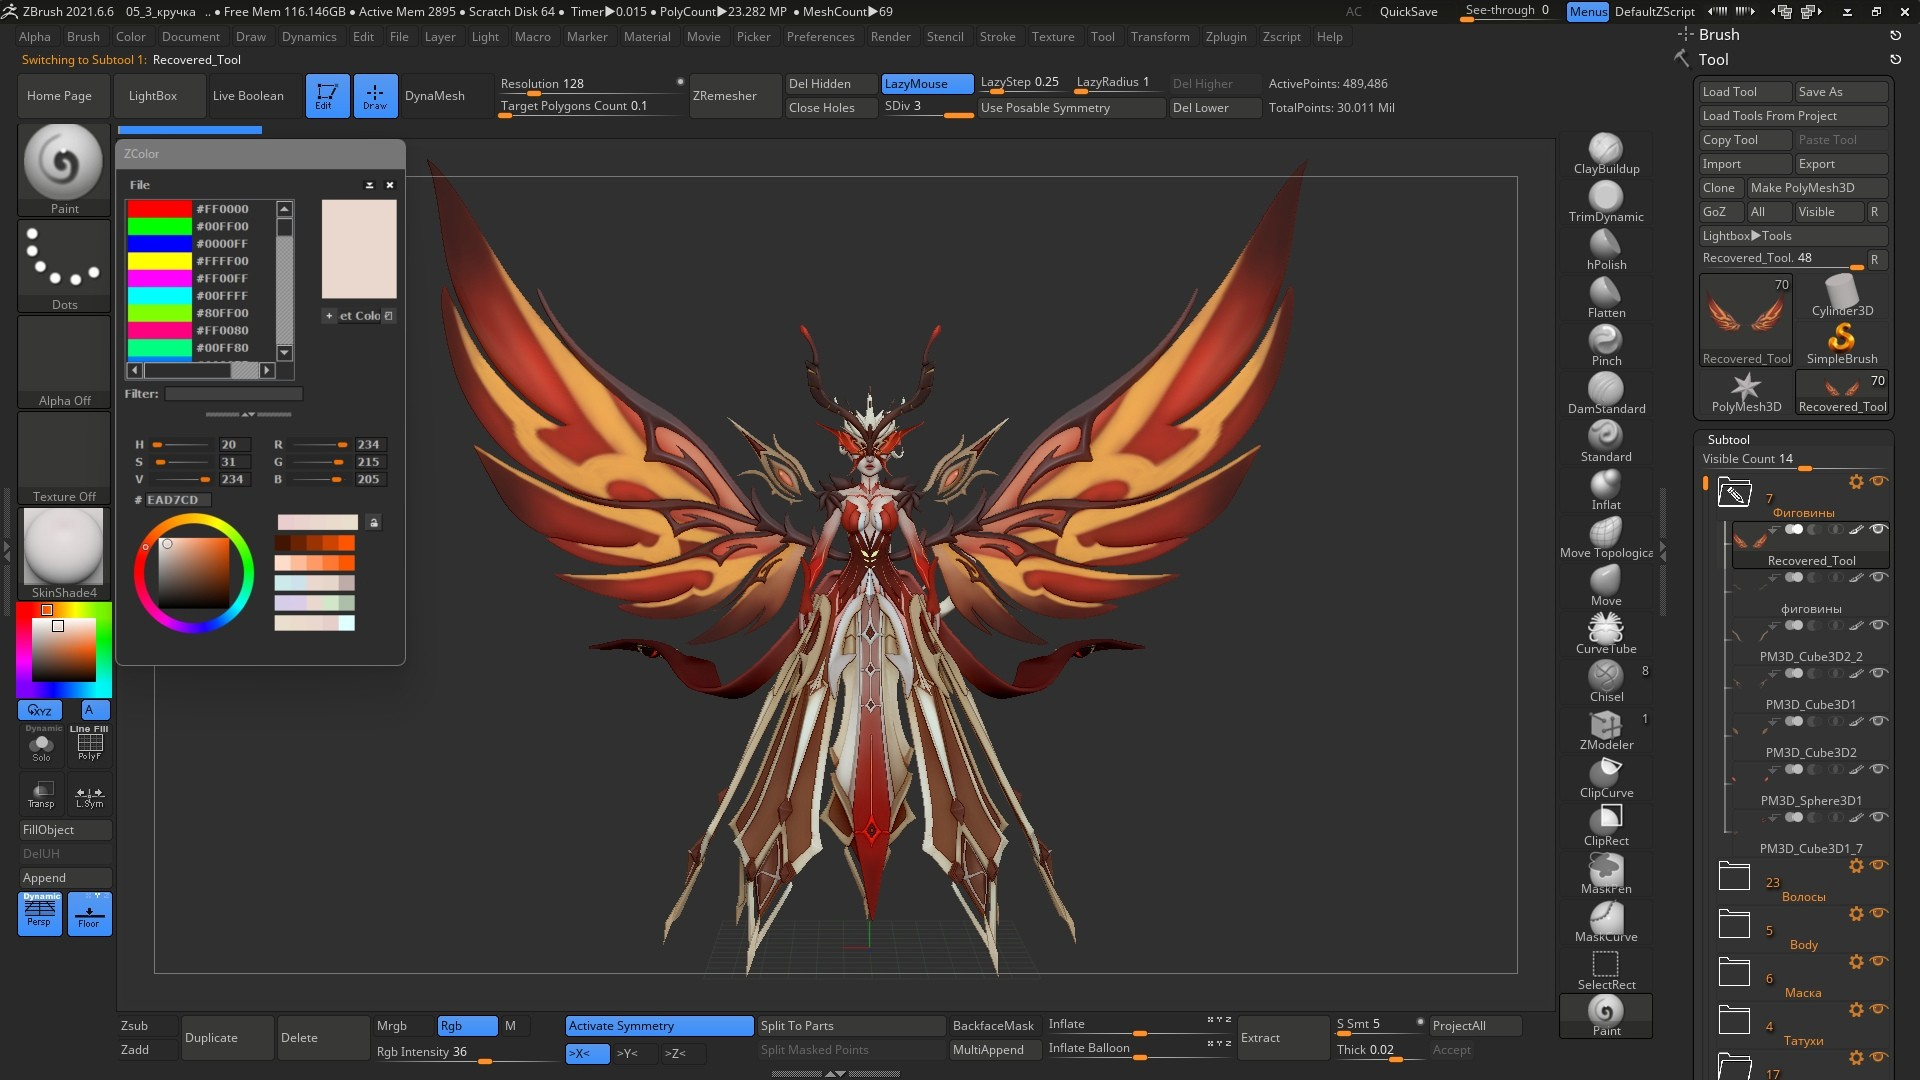Image resolution: width=1920 pixels, height=1080 pixels.
Task: Click the ZRemesher button
Action: coord(725,96)
